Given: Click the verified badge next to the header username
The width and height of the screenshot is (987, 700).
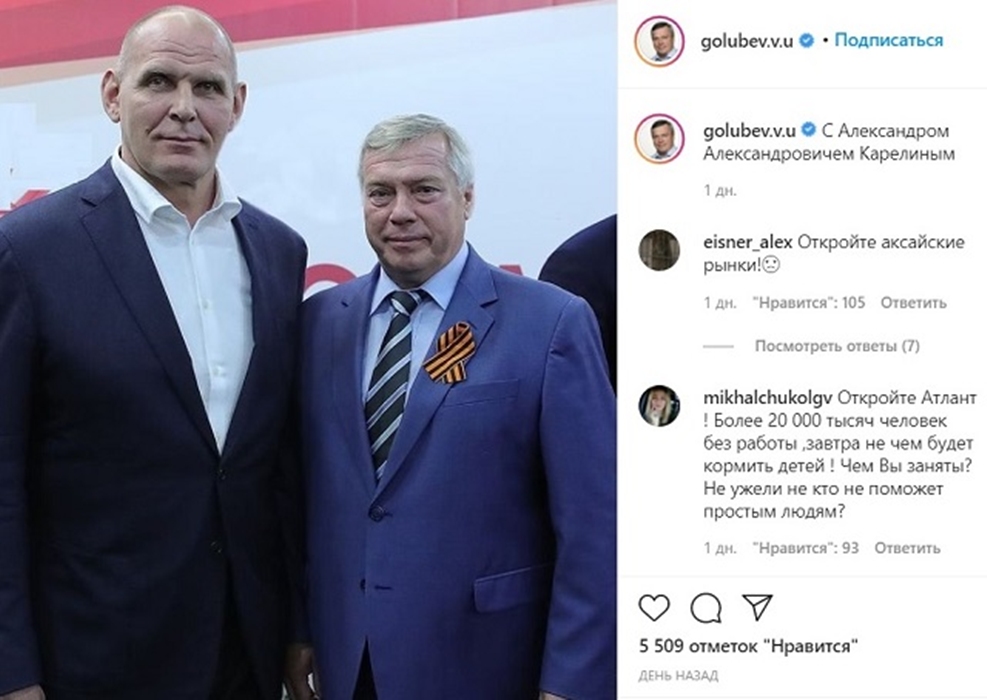Looking at the screenshot, I should (x=806, y=40).
